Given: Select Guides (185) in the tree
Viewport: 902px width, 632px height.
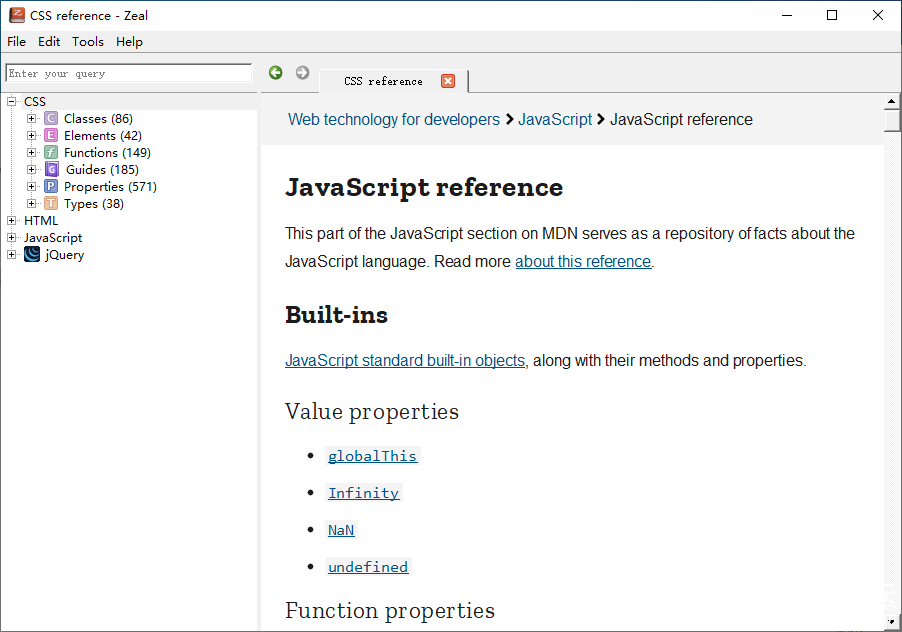Looking at the screenshot, I should (102, 170).
